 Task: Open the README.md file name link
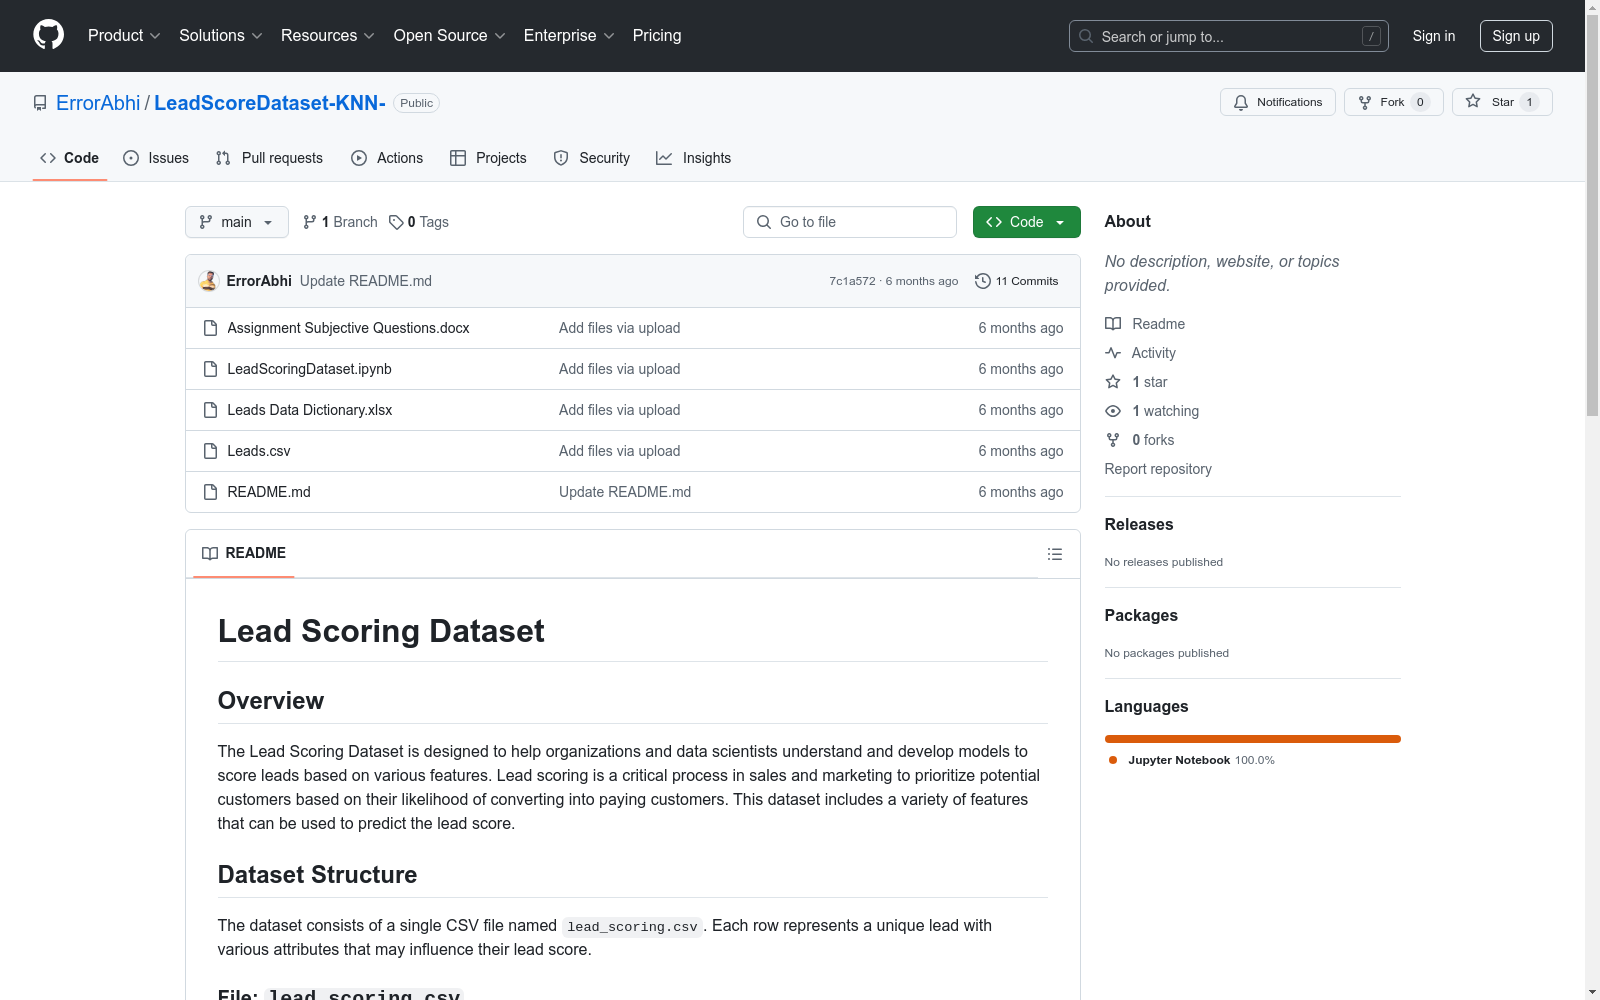pos(269,492)
